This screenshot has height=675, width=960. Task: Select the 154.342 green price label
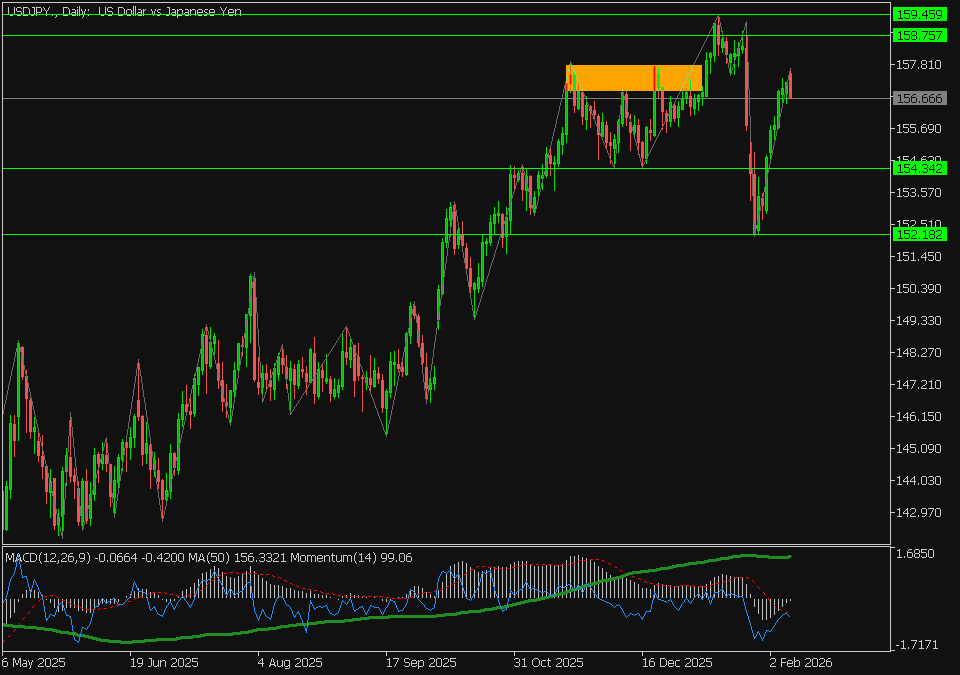918,168
